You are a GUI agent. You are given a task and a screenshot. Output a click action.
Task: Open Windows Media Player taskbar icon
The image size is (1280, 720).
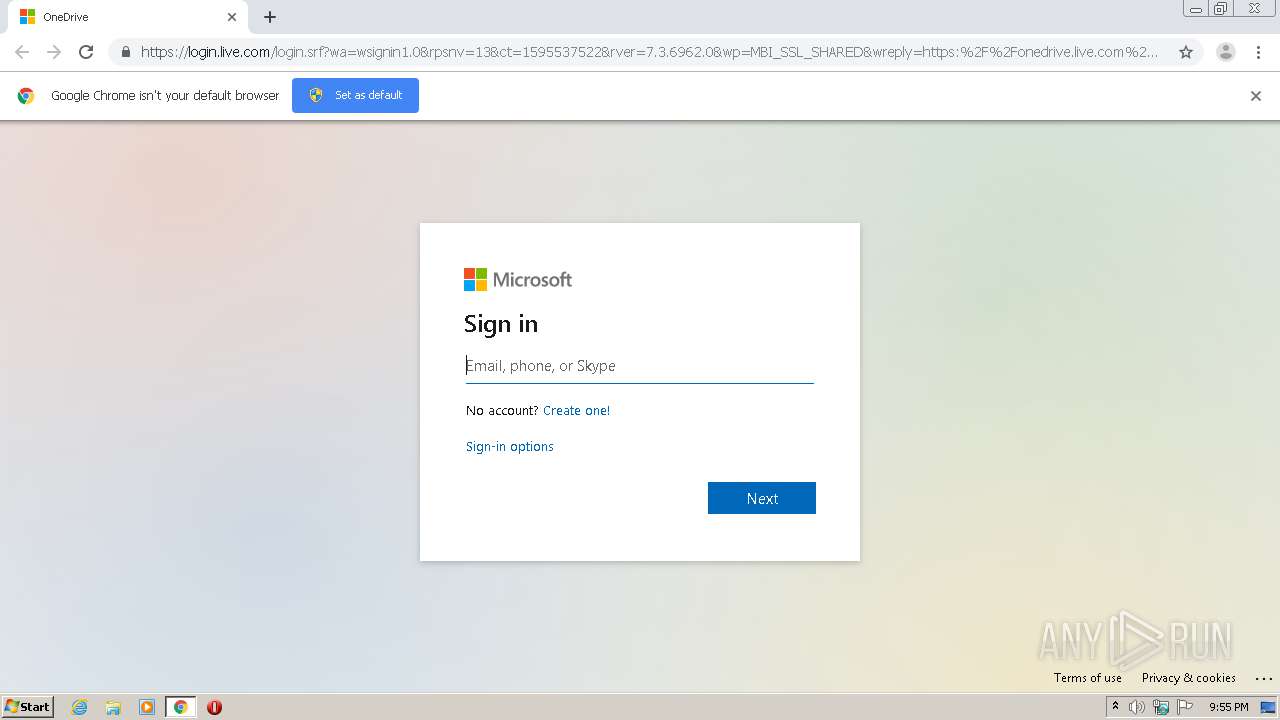coord(147,707)
